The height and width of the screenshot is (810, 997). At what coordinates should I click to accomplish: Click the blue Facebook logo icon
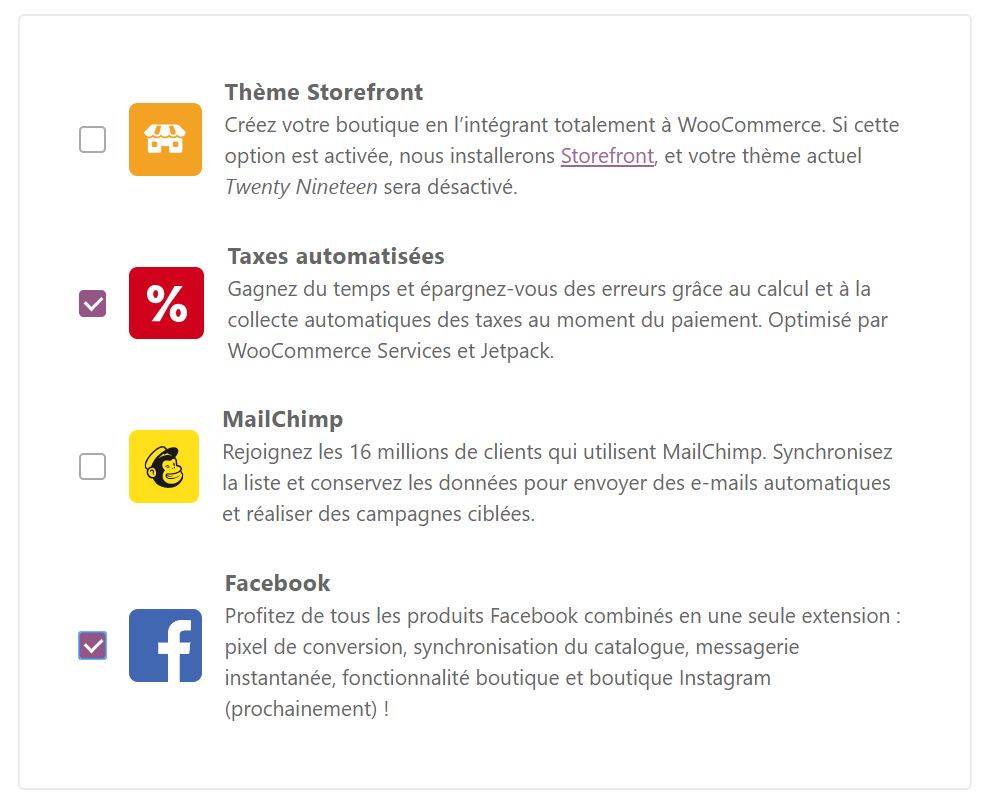coord(164,645)
